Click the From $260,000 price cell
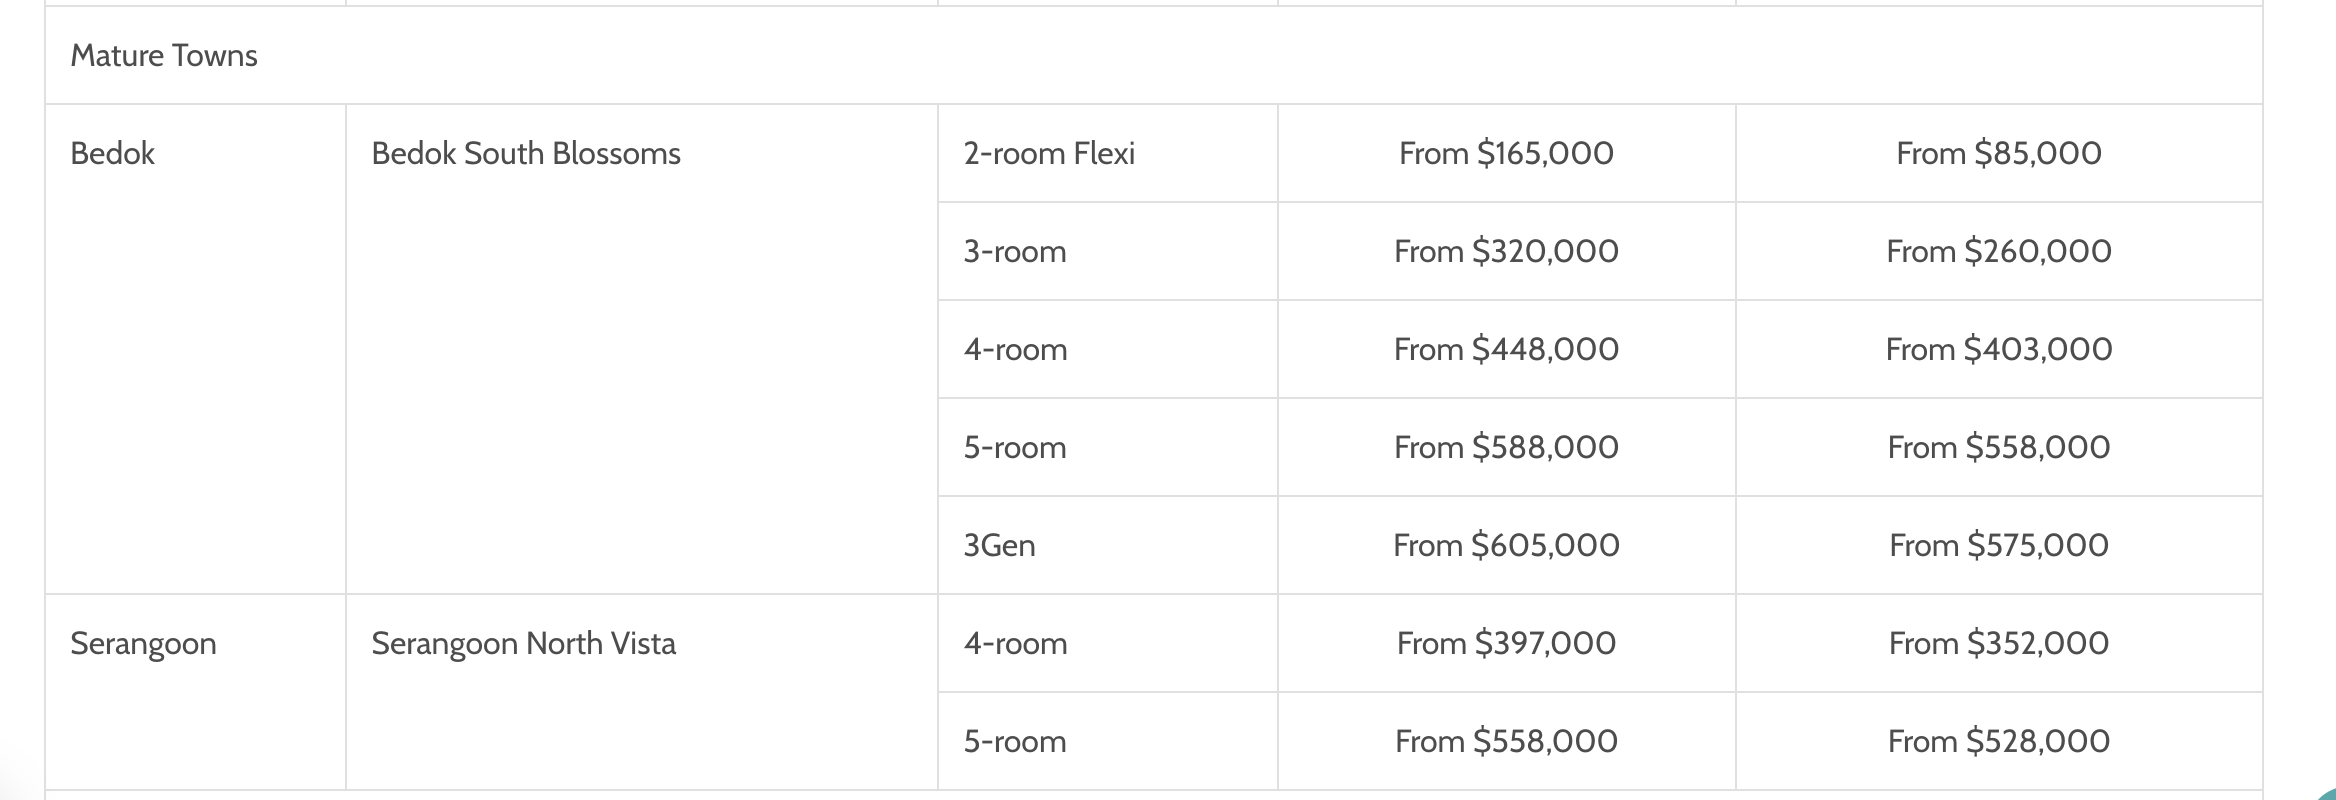Screen dimensions: 2336x800 (x=1999, y=251)
